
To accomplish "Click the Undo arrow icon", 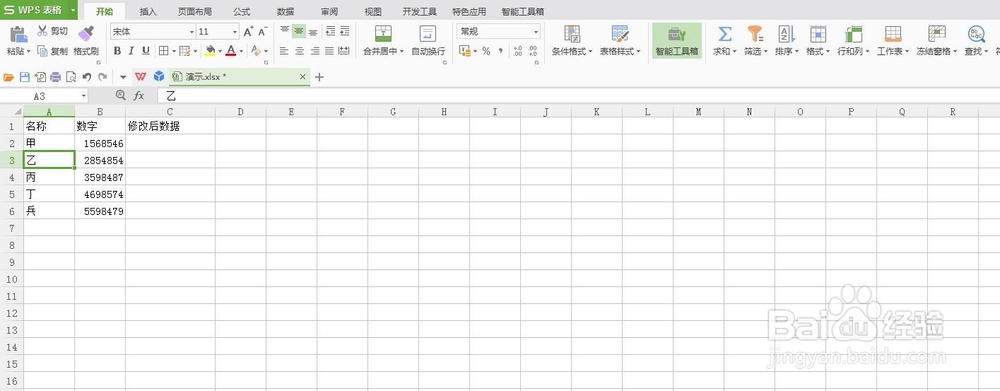I will (87, 77).
